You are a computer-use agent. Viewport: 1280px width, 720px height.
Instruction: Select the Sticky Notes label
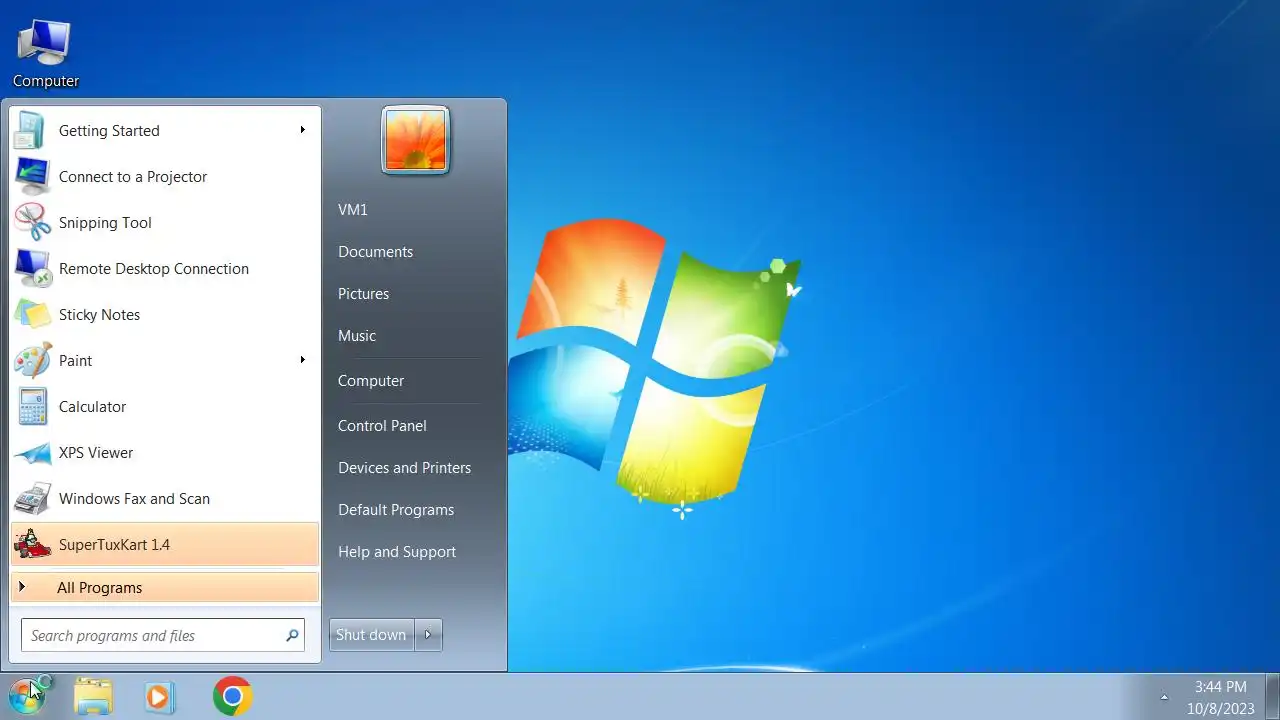99,314
